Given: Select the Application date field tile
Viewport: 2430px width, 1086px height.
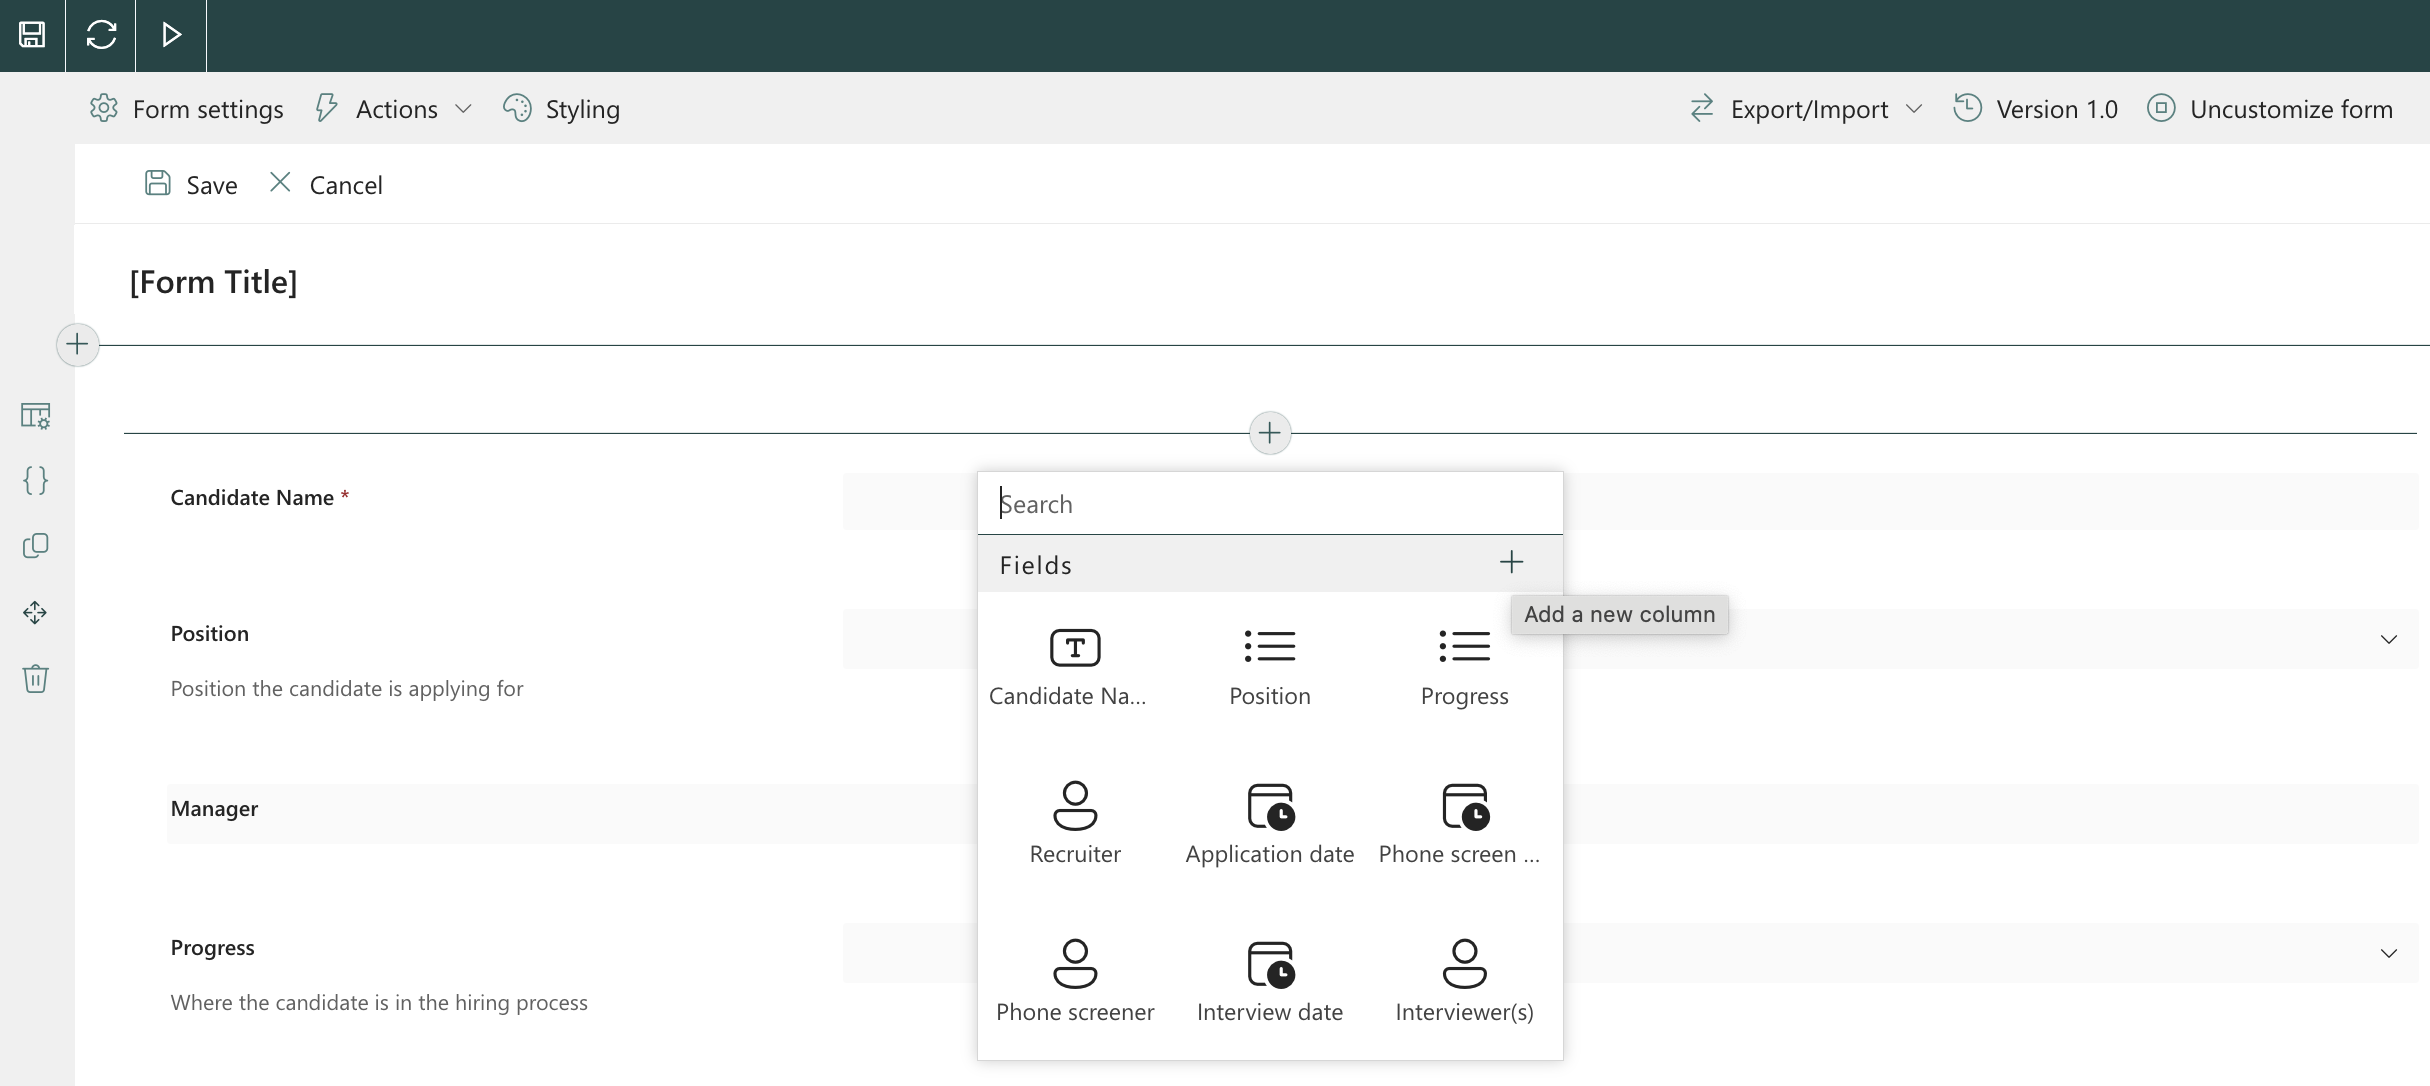Looking at the screenshot, I should tap(1270, 824).
